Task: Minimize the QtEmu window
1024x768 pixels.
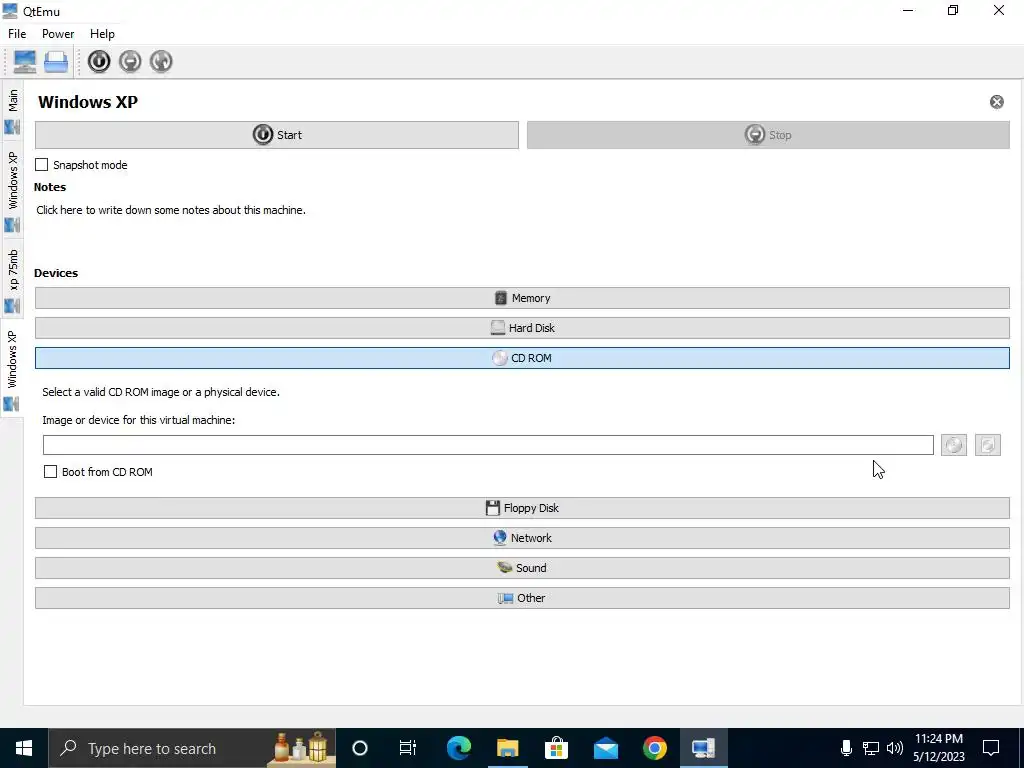Action: [x=908, y=10]
